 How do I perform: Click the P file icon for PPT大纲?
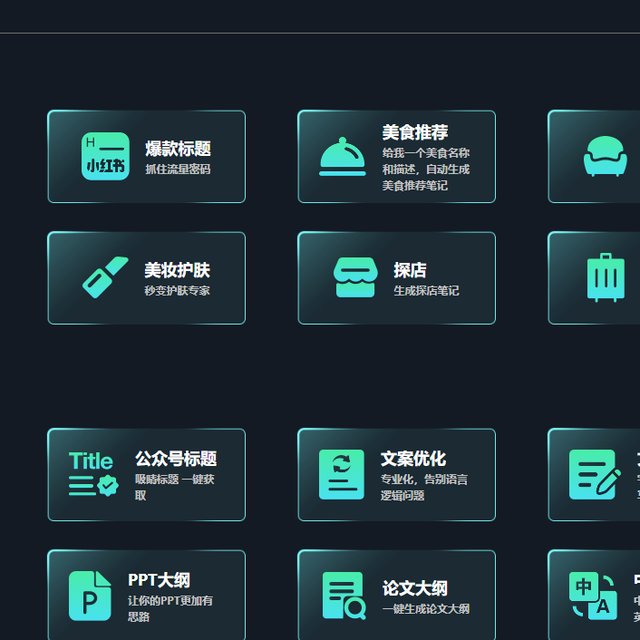click(x=90, y=596)
